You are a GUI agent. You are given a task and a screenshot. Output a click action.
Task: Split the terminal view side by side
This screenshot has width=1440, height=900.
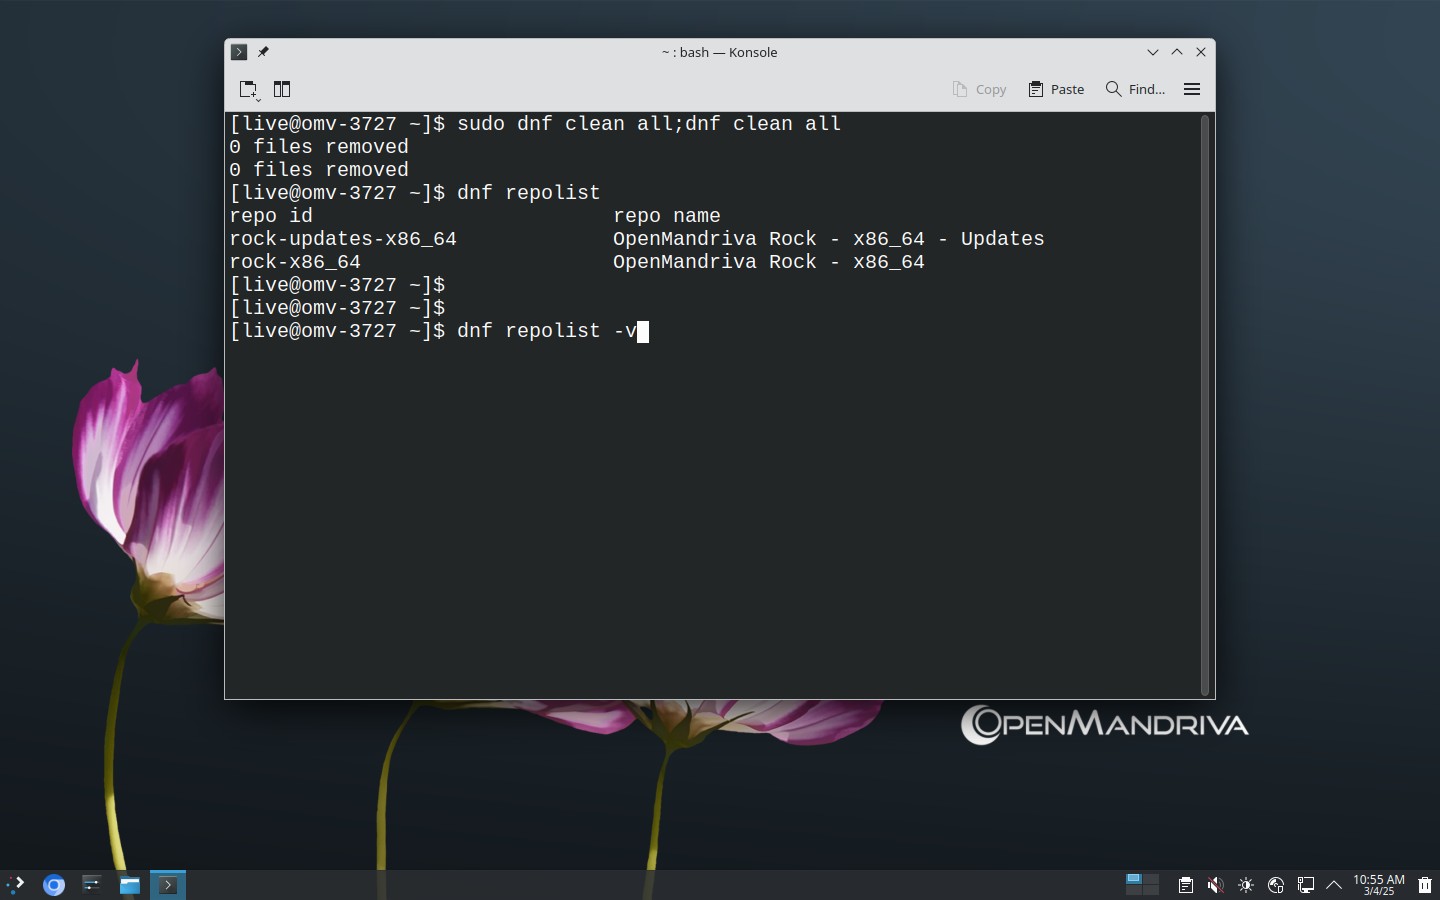click(282, 89)
